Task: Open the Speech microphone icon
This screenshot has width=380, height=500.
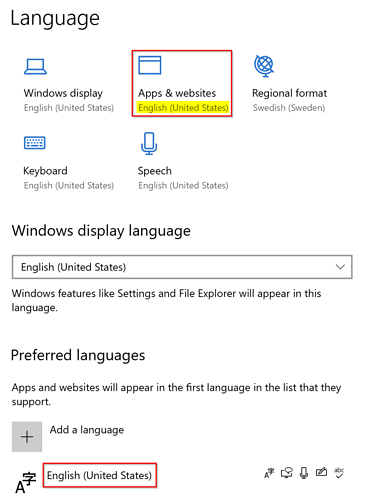Action: [149, 144]
